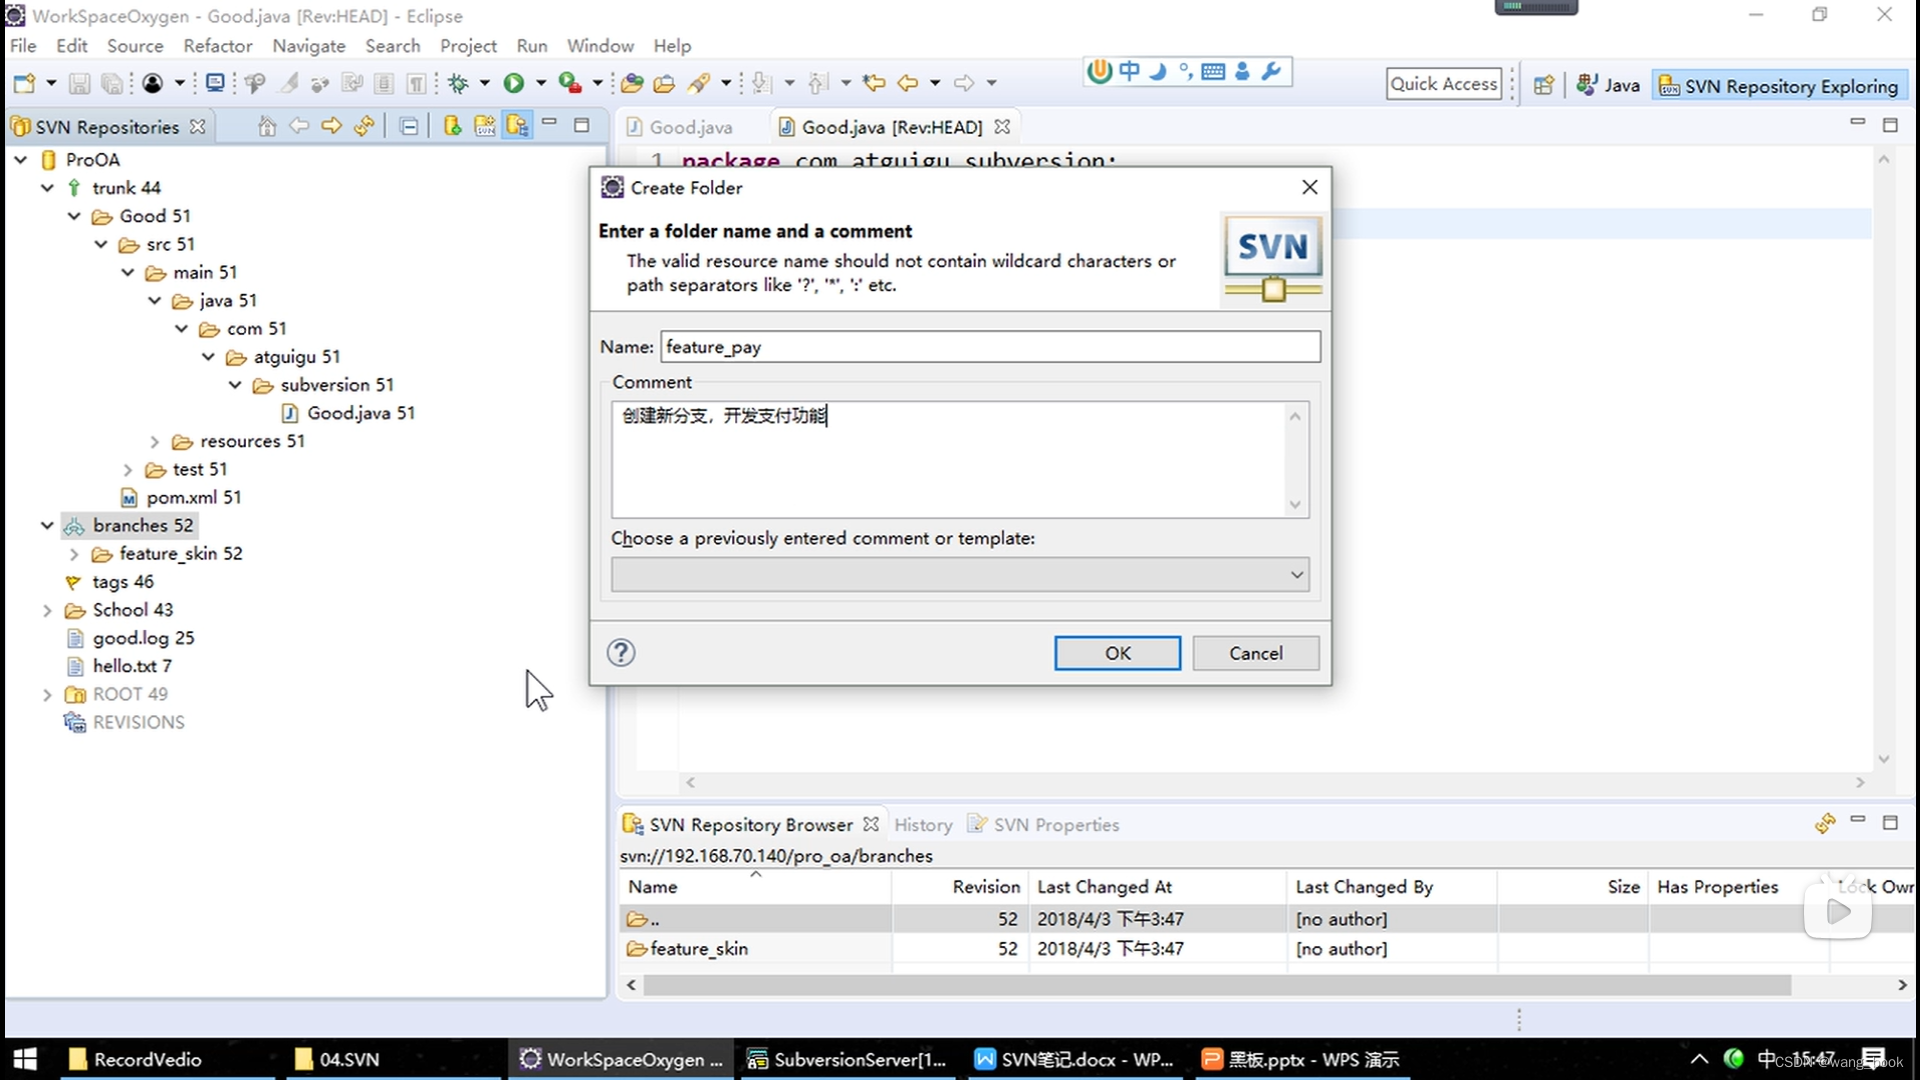The width and height of the screenshot is (1920, 1080).
Task: Switch to the Java perspective
Action: pos(1608,85)
